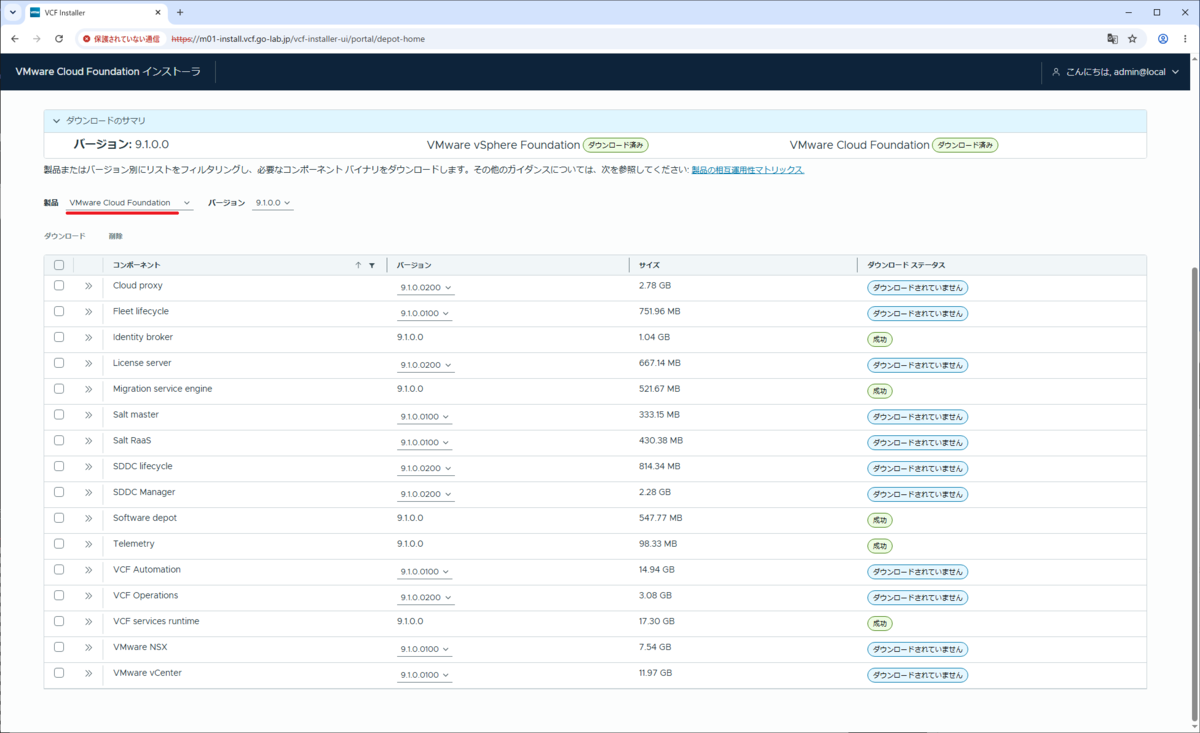Open Chrome's three-dot menu
This screenshot has width=1200, height=733.
[1185, 39]
